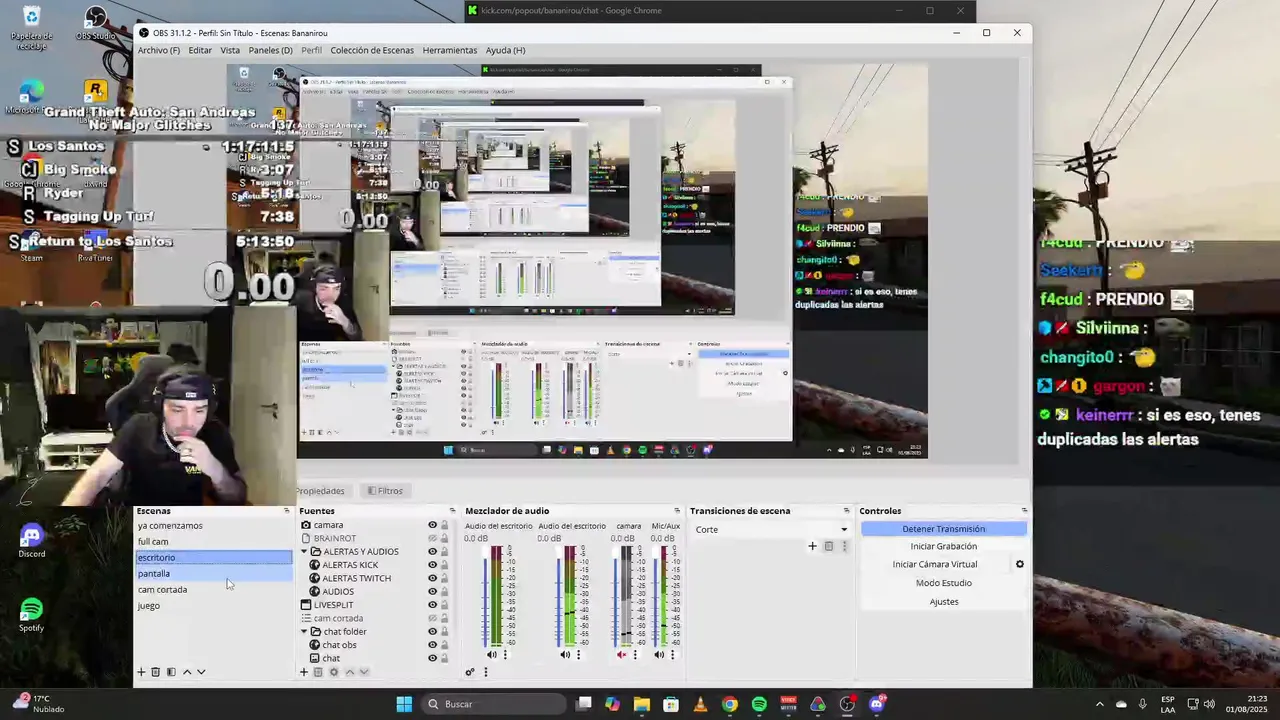Image resolution: width=1280 pixels, height=720 pixels.
Task: Undock the Escenas panel icon
Action: 287,511
